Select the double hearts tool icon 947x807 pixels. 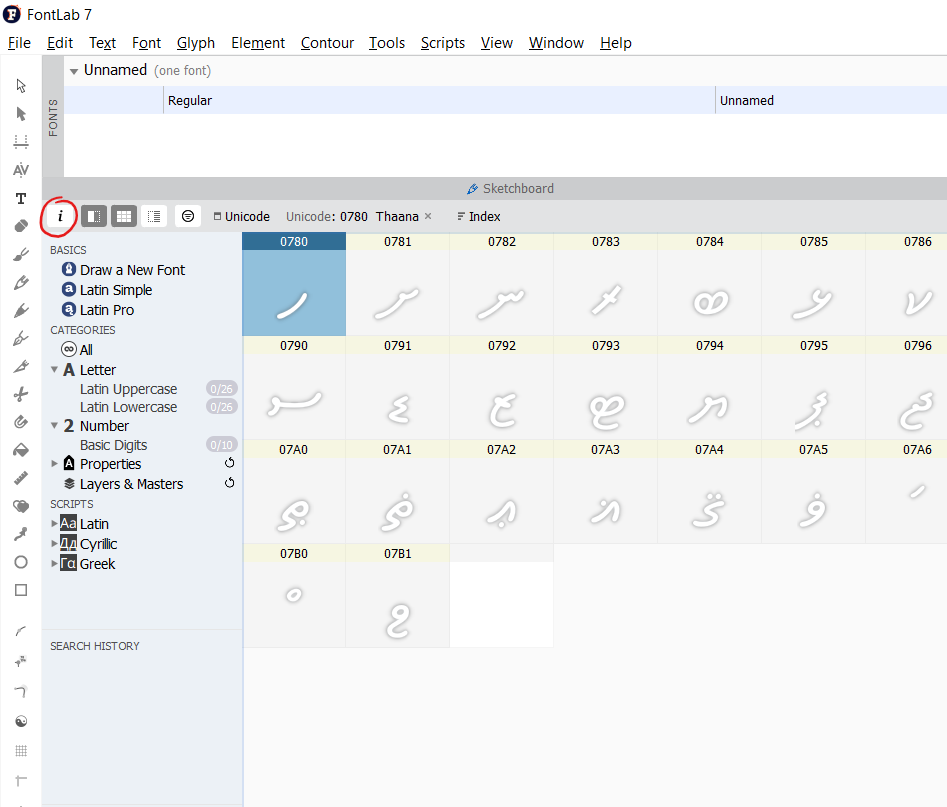pyautogui.click(x=21, y=506)
